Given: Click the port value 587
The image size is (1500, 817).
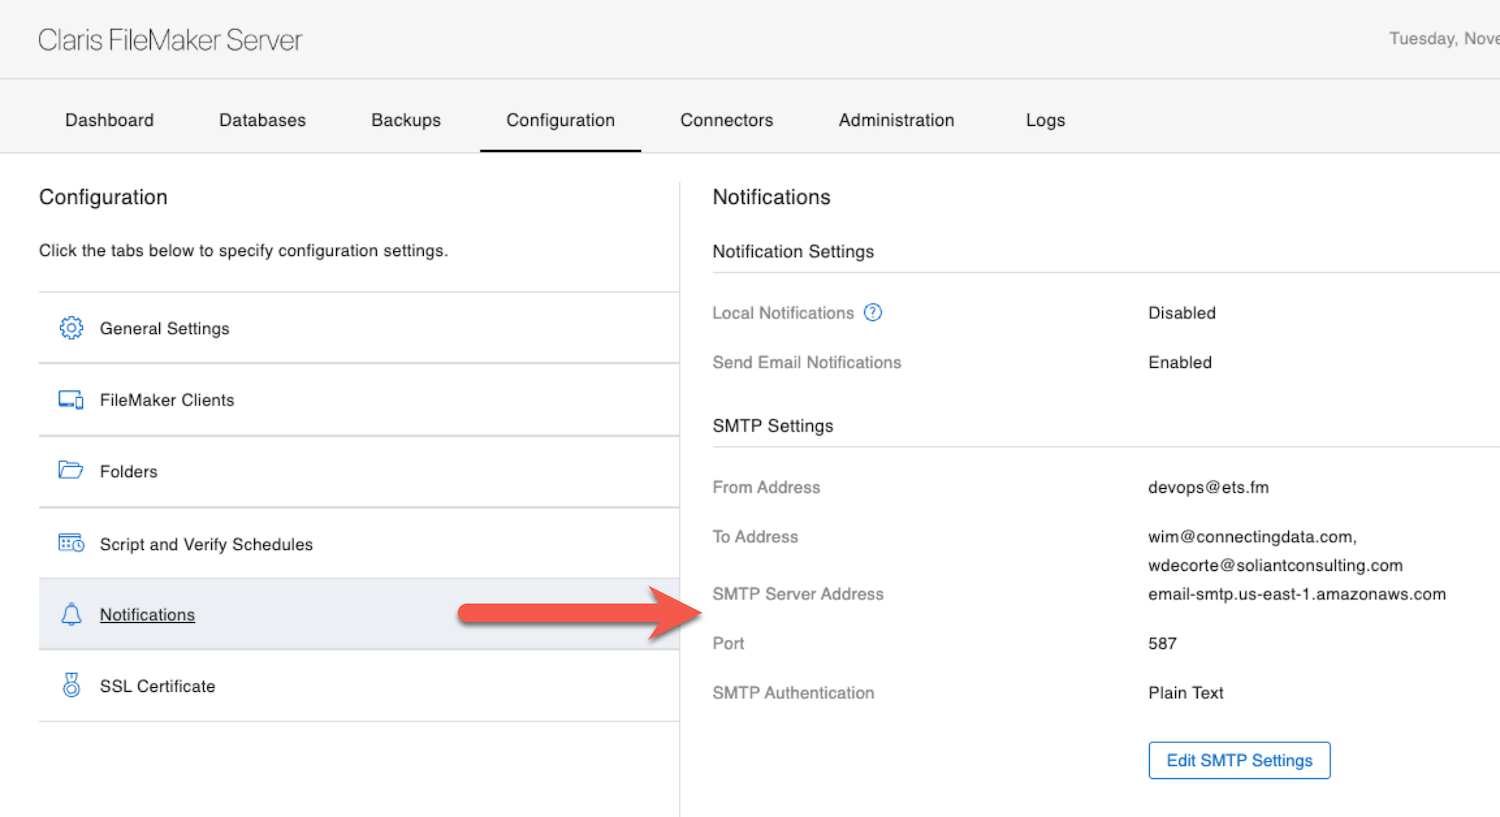Looking at the screenshot, I should tap(1162, 643).
